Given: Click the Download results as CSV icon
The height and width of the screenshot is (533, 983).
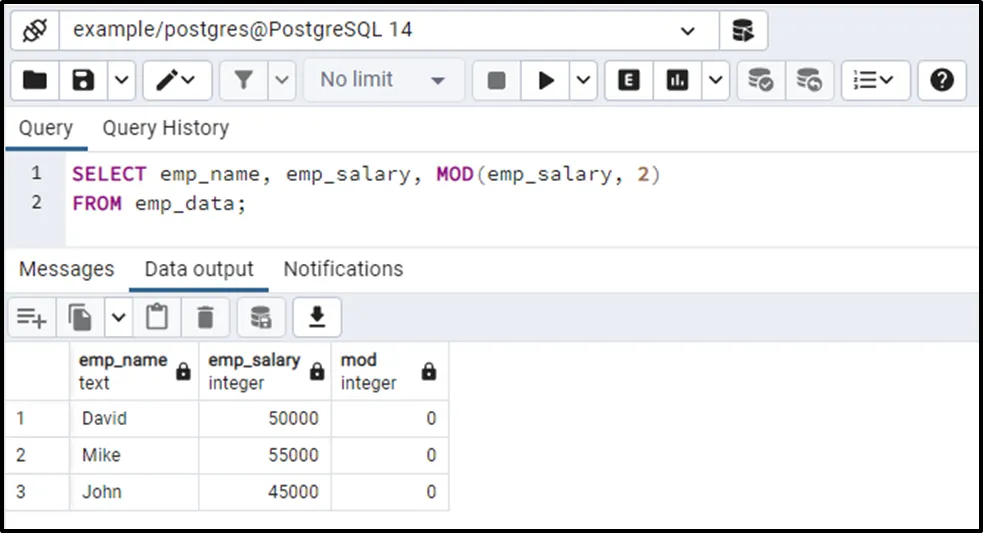Looking at the screenshot, I should (x=317, y=317).
